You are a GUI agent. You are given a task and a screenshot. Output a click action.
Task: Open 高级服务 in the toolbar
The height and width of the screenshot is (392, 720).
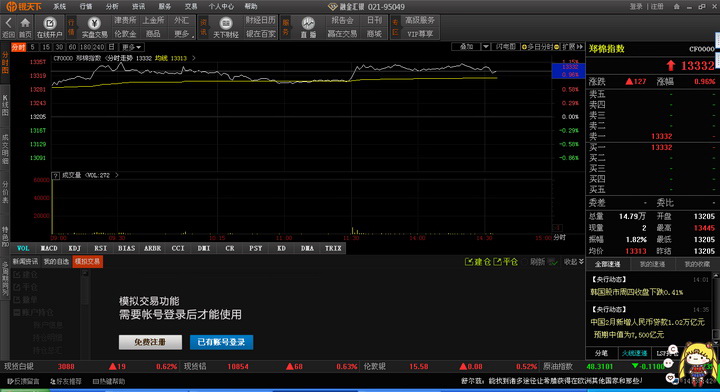point(420,20)
